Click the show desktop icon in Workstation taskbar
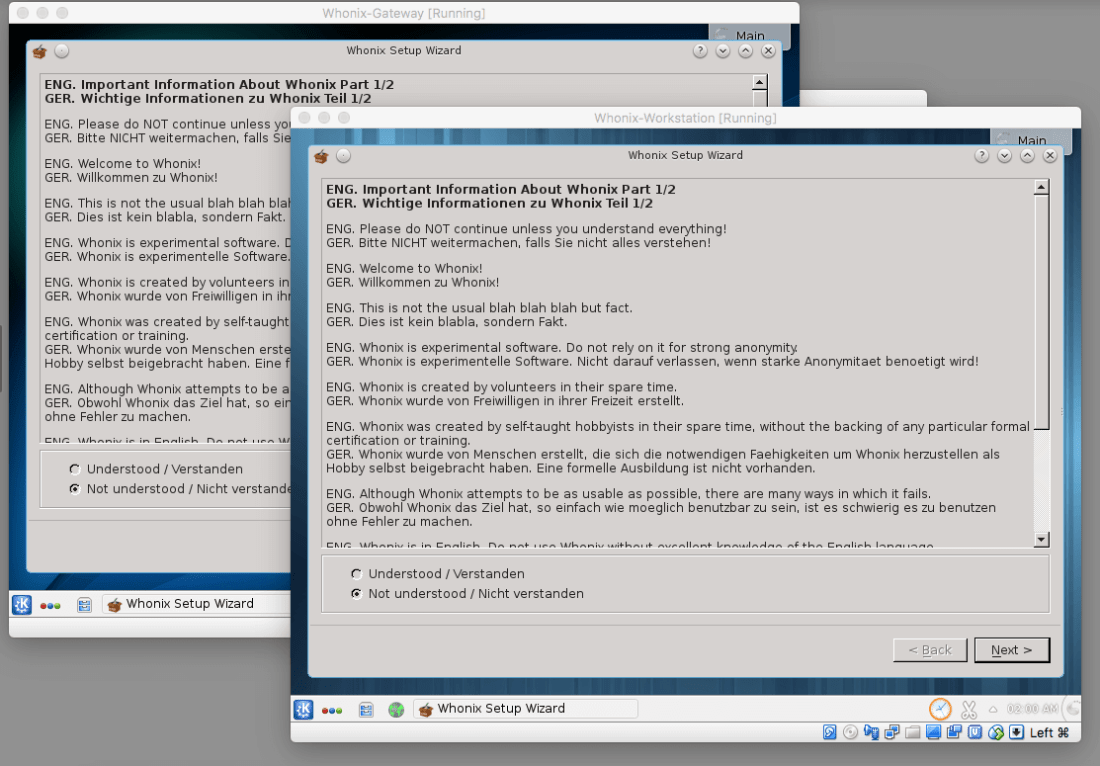 pos(366,710)
